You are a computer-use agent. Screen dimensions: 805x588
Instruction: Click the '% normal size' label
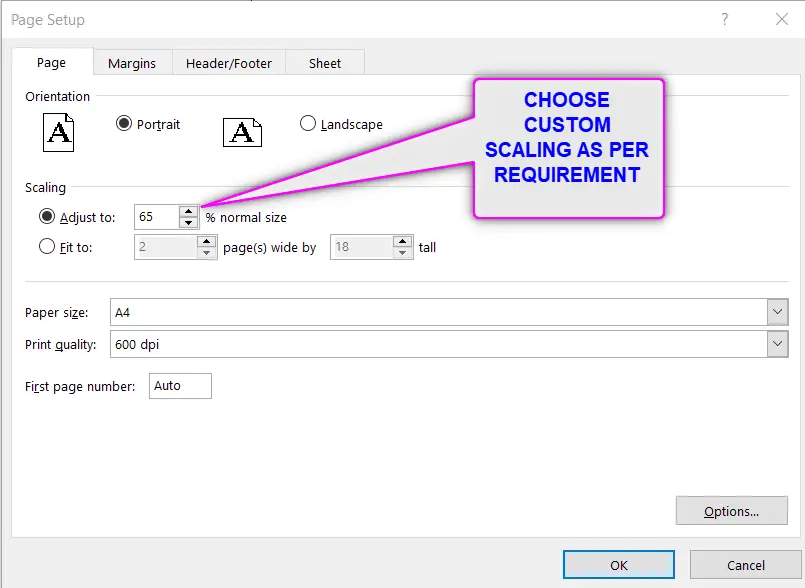(x=246, y=217)
